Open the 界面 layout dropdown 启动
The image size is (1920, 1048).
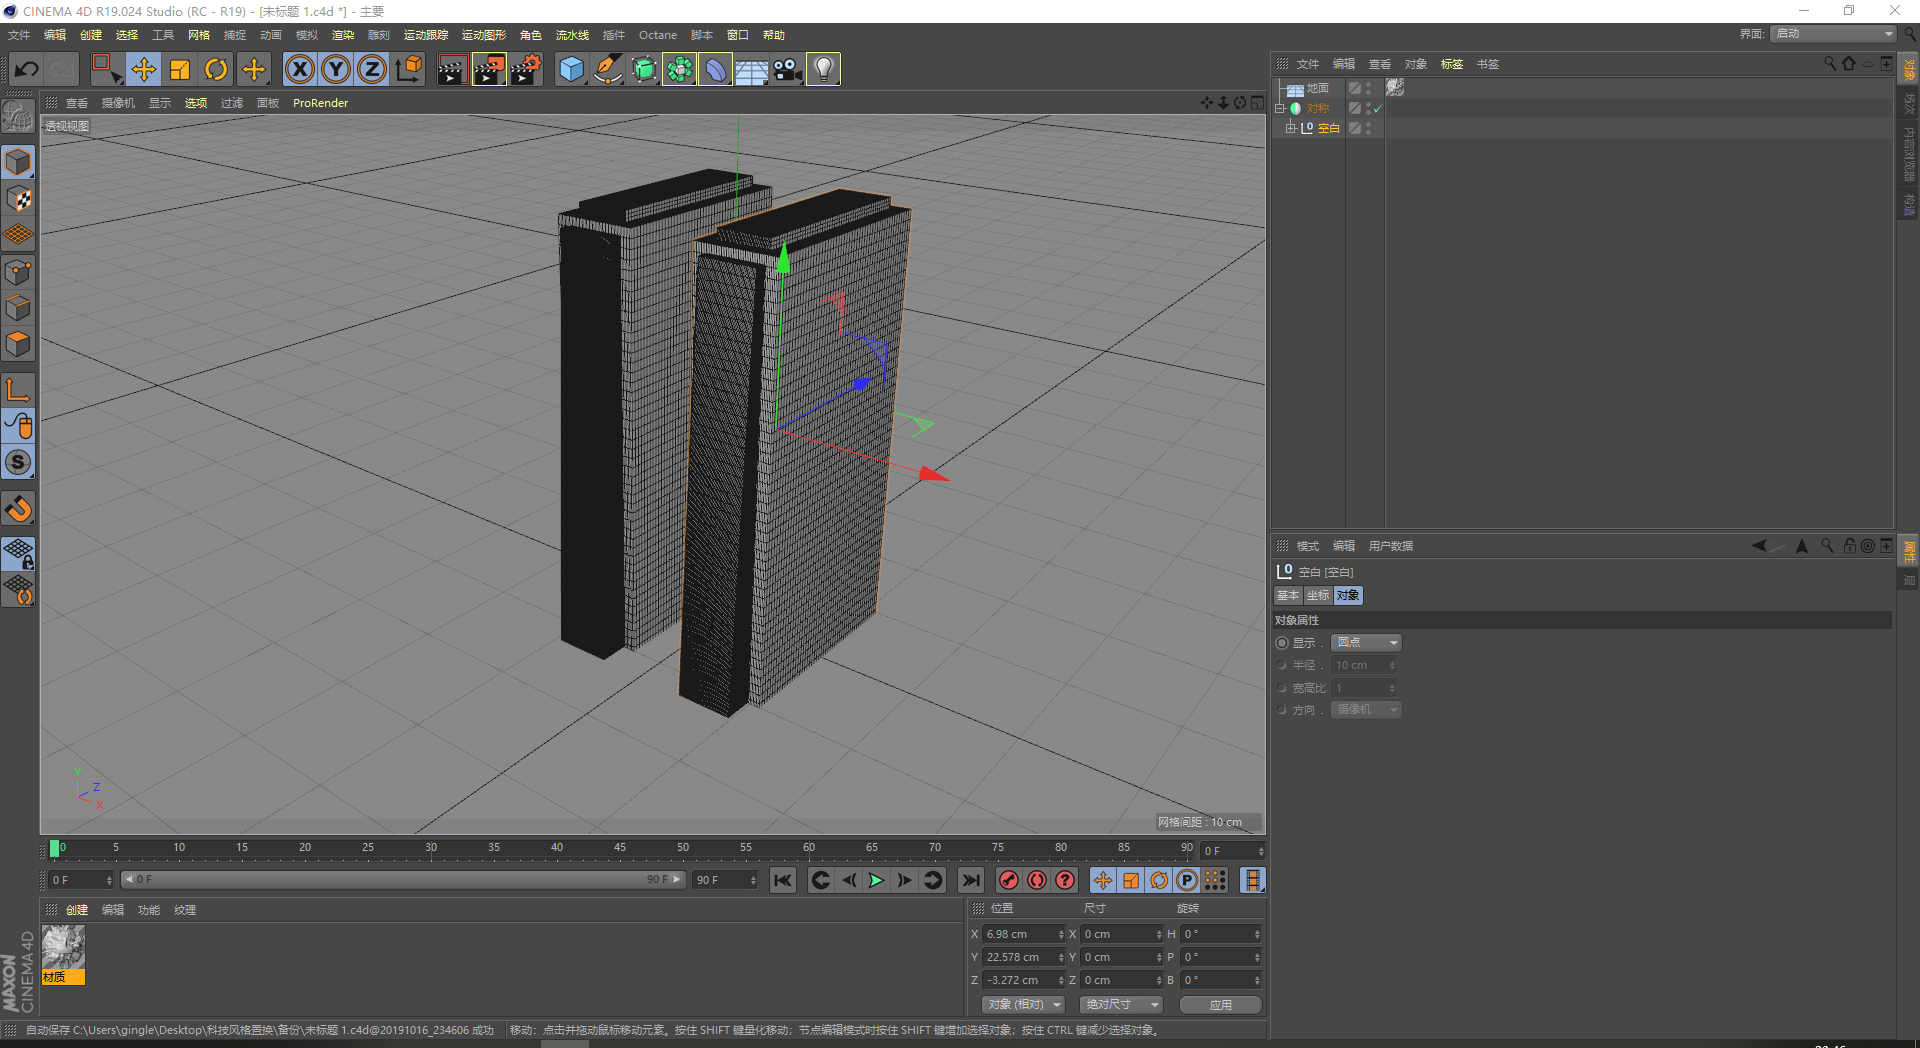pos(1833,34)
